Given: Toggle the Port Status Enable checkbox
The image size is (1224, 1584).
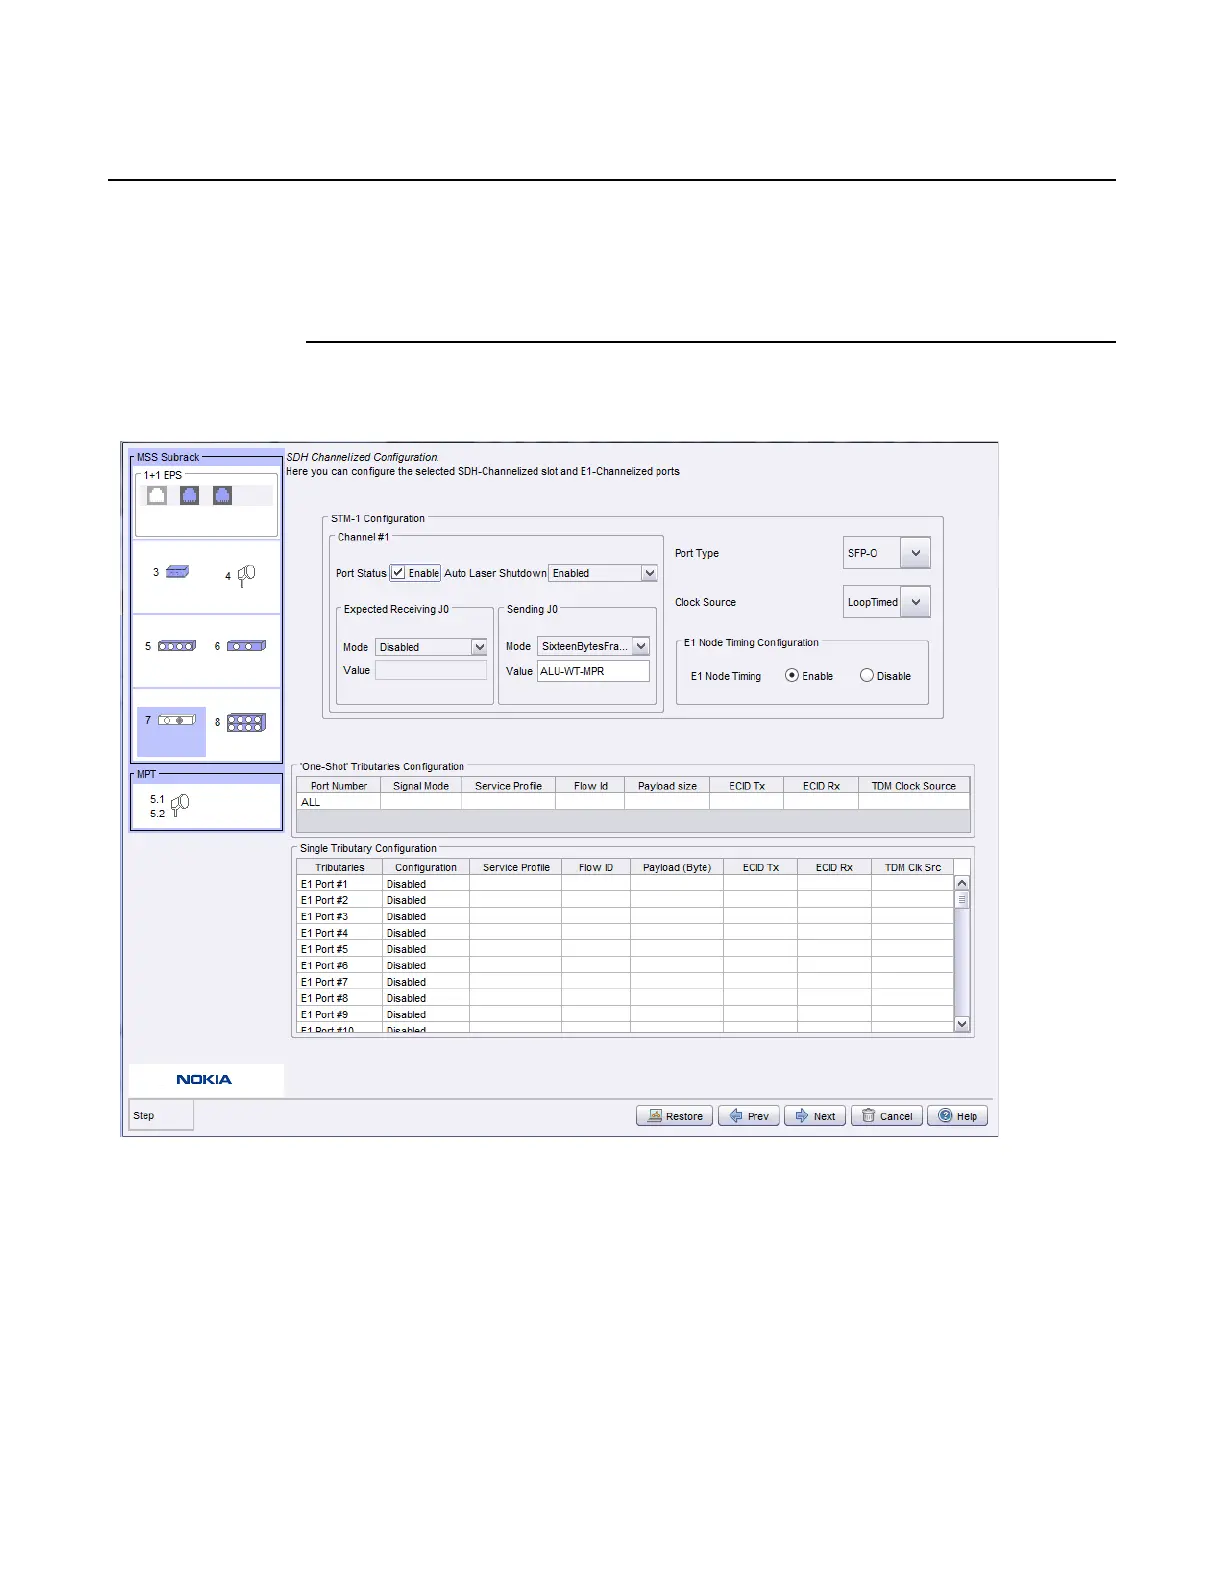Looking at the screenshot, I should pos(398,573).
